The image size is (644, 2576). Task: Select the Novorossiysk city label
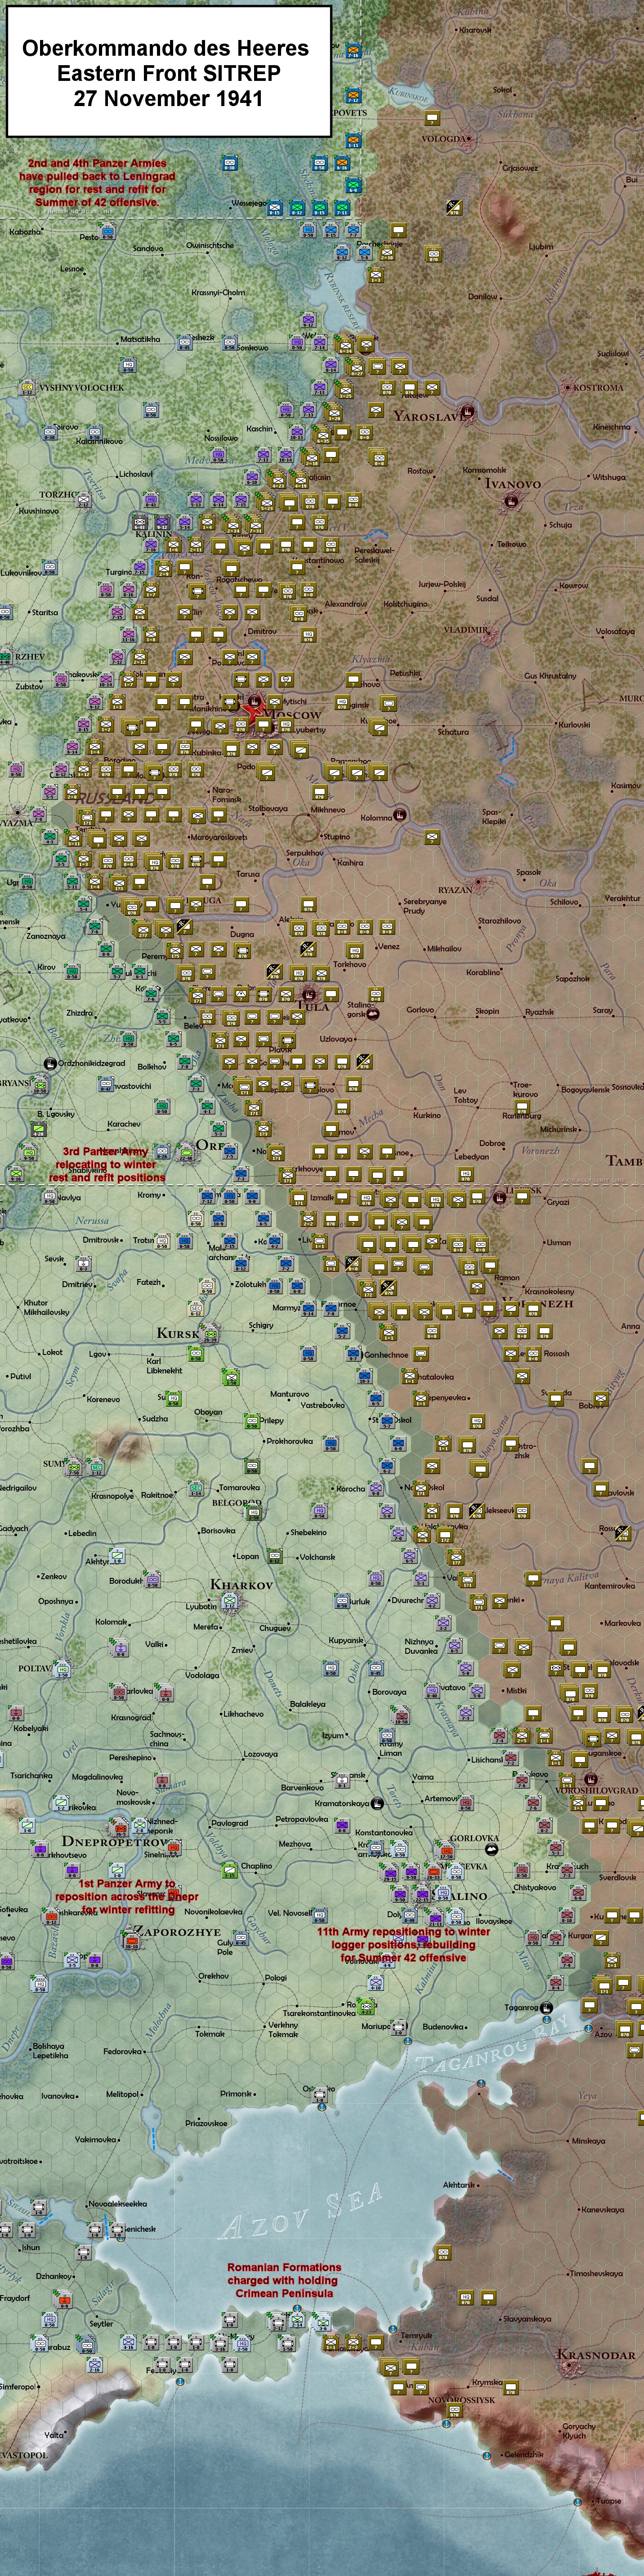click(461, 2400)
